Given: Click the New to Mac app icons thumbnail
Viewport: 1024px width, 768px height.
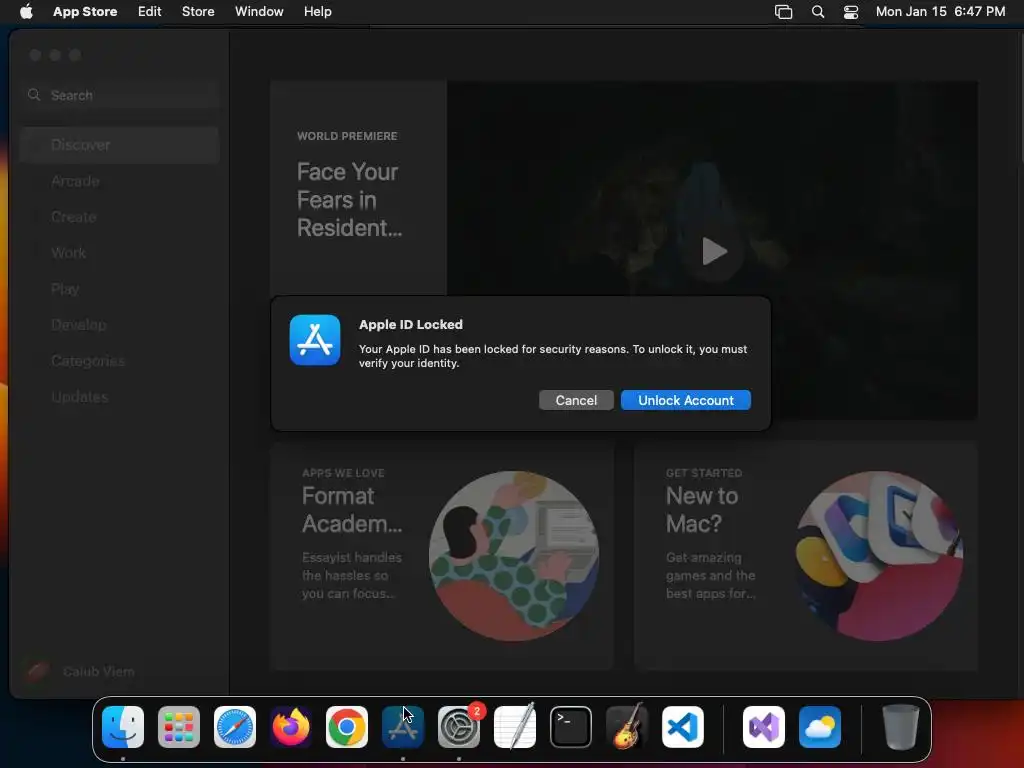Looking at the screenshot, I should 878,556.
